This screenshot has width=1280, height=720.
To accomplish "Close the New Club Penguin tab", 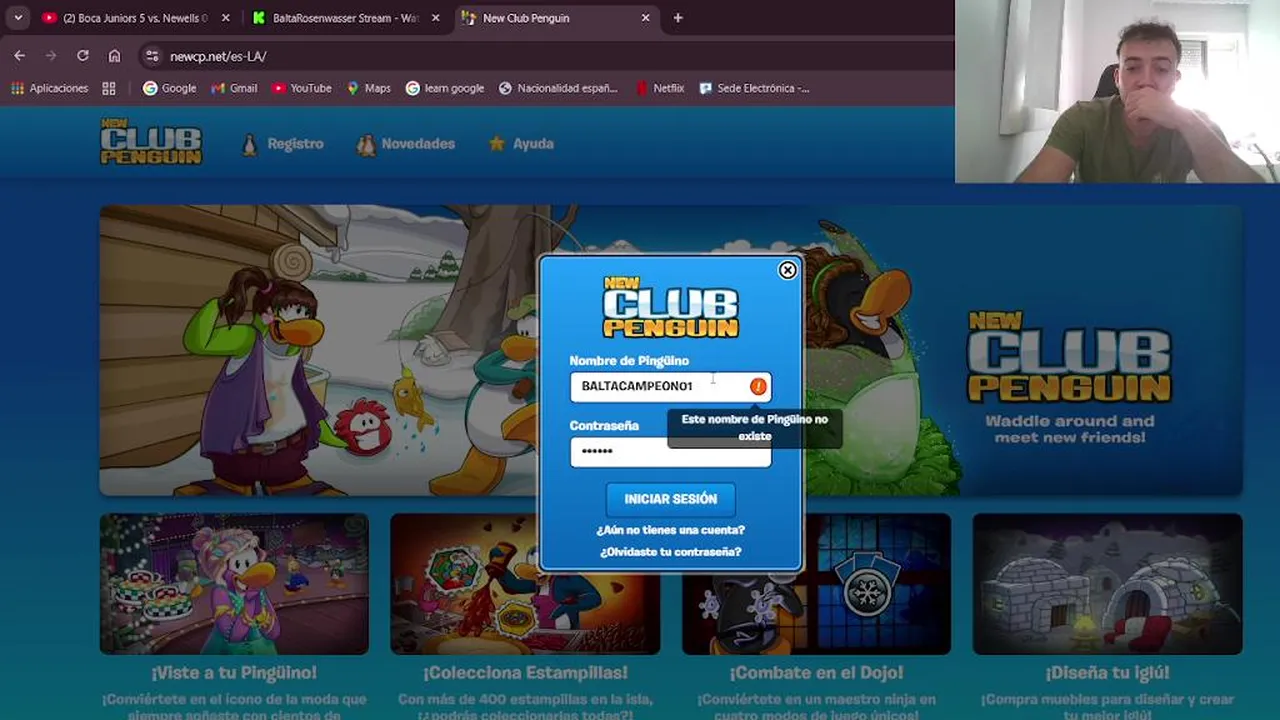I will 645,18.
